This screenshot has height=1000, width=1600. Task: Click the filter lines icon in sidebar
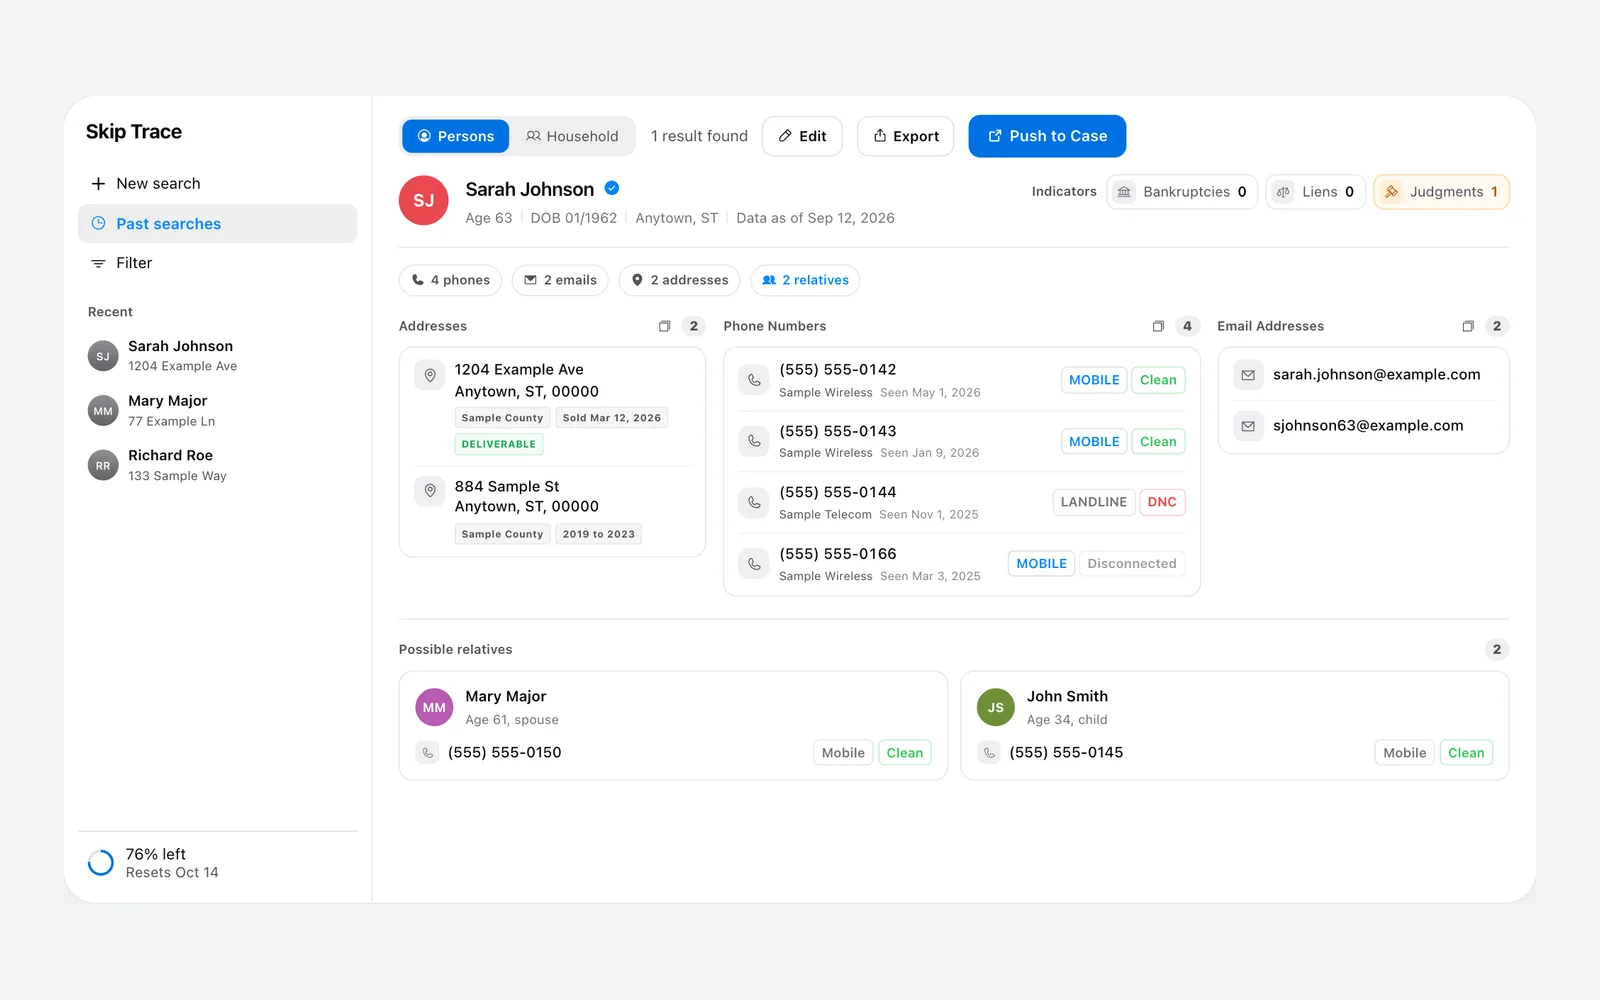tap(98, 263)
